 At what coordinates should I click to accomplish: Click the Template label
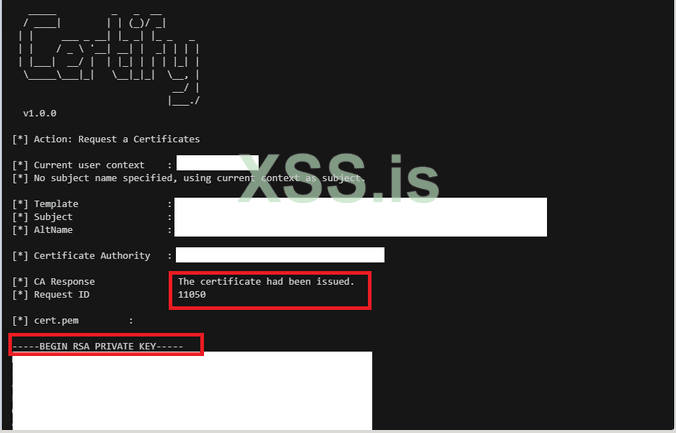(56, 204)
